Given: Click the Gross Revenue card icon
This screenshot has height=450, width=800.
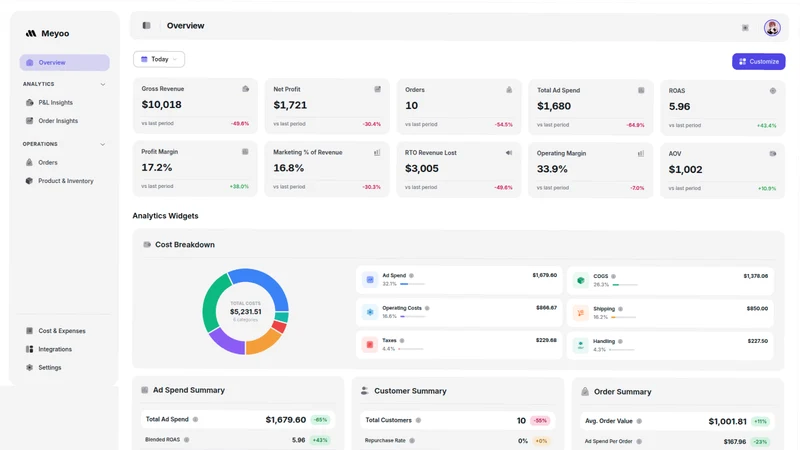Looking at the screenshot, I should click(x=245, y=89).
